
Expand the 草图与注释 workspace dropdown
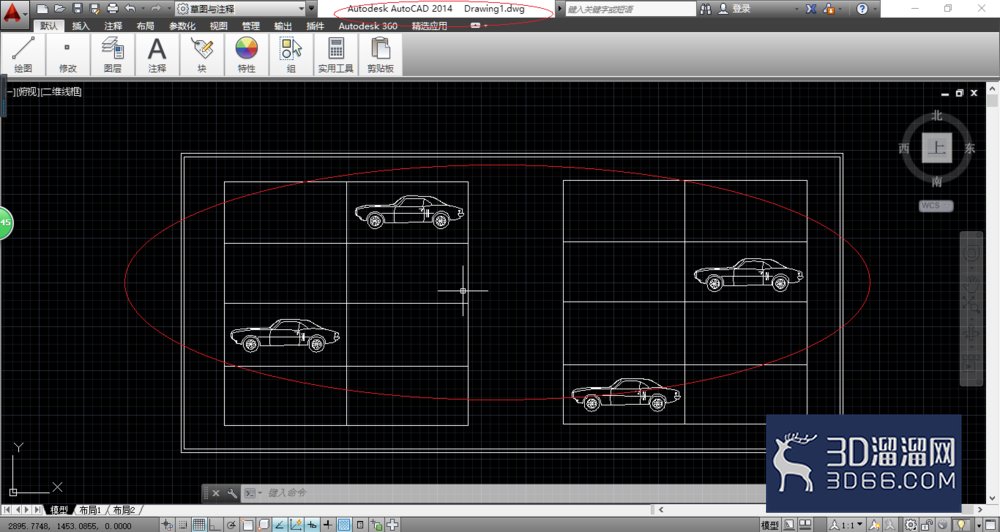[x=240, y=9]
